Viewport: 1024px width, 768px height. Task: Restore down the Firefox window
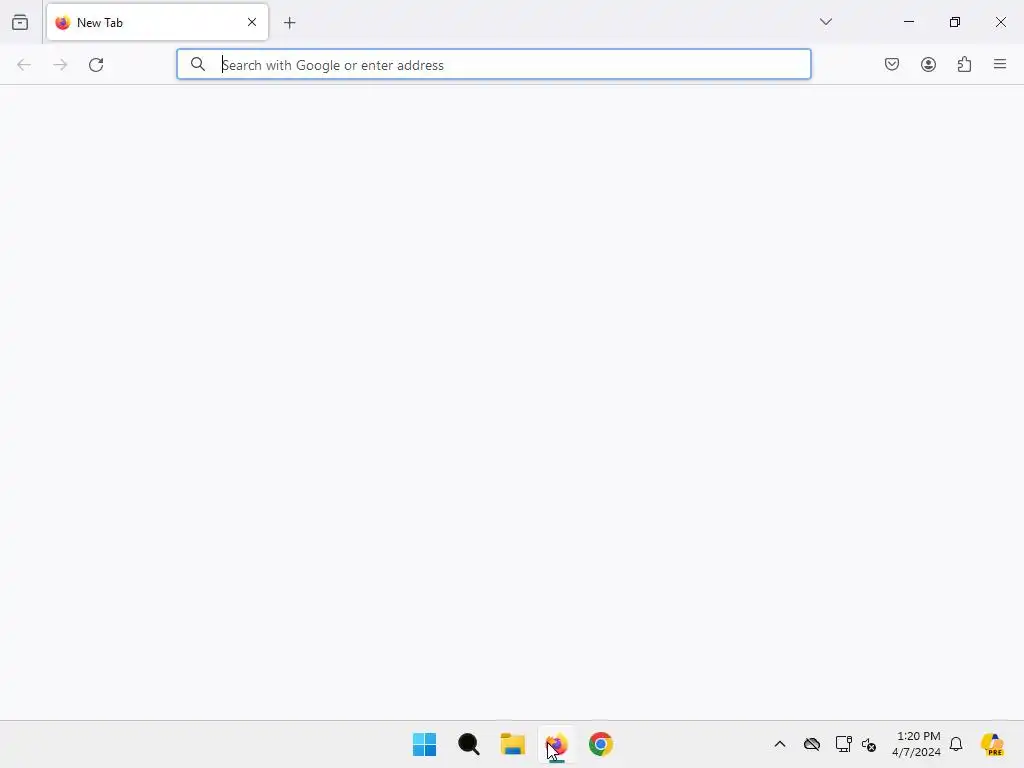[955, 22]
